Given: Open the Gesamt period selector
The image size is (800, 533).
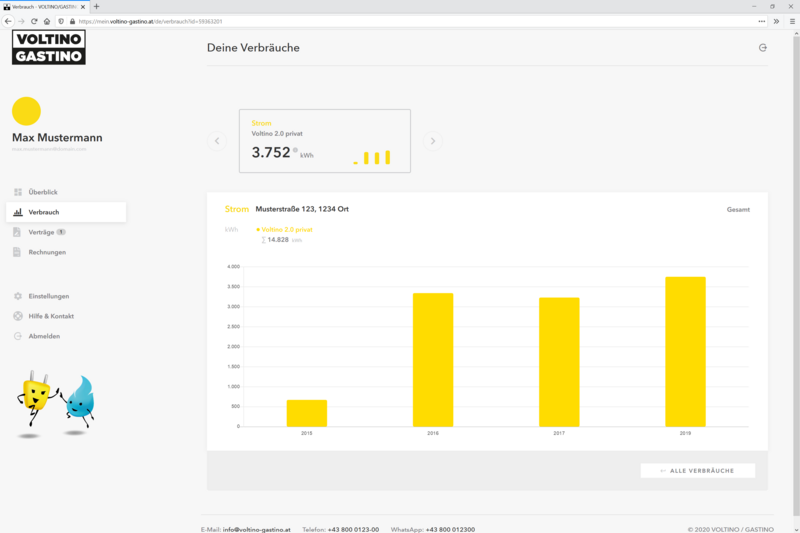Looking at the screenshot, I should pos(738,210).
